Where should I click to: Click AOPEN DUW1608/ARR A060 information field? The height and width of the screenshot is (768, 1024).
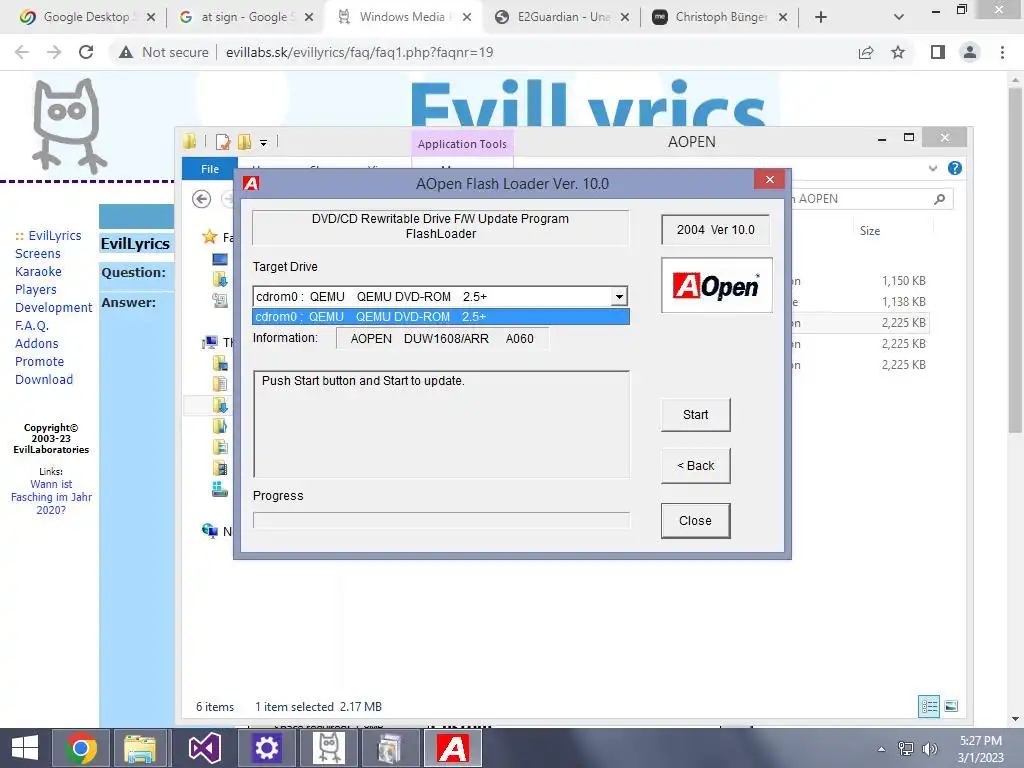point(442,338)
